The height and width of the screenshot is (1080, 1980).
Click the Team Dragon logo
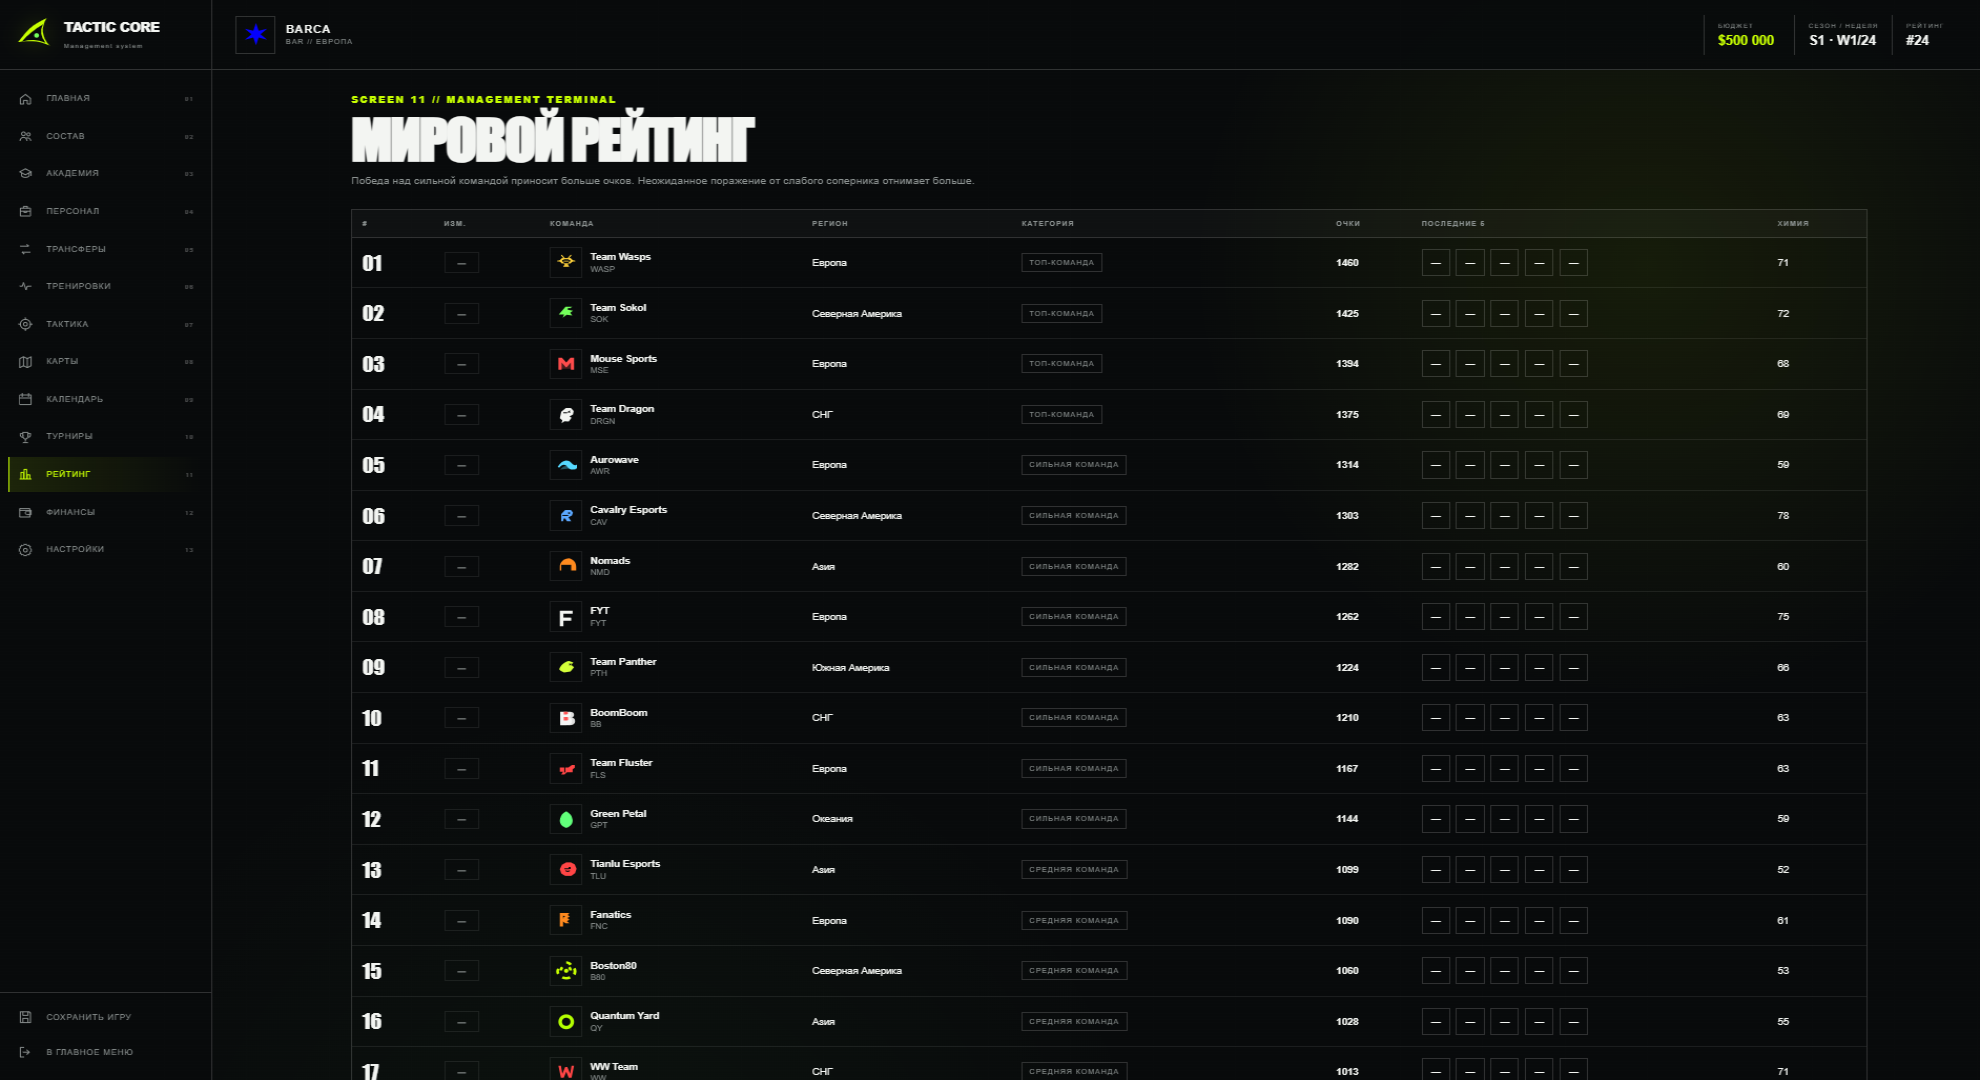point(566,414)
